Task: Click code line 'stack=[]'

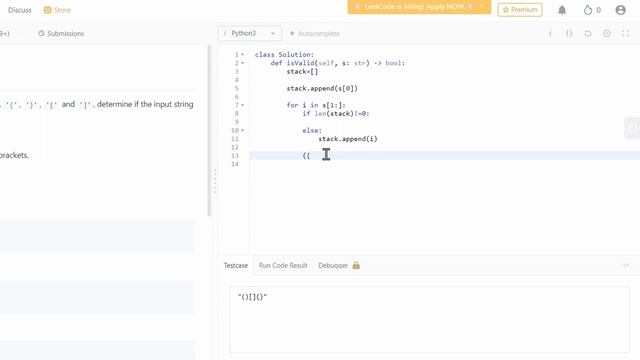Action: coord(302,72)
